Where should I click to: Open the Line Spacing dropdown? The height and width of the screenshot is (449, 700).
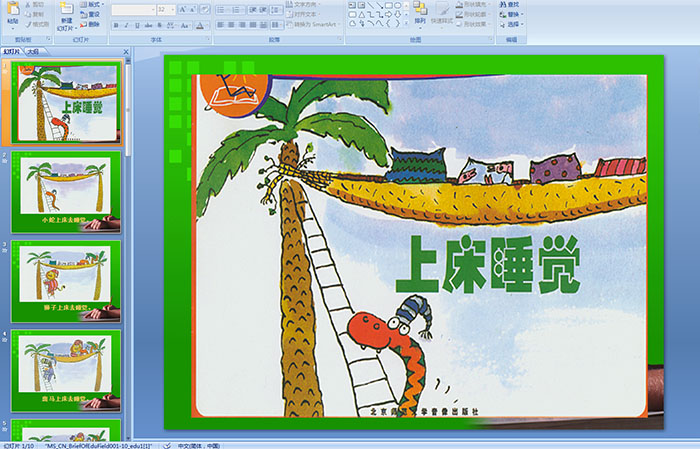tap(276, 9)
